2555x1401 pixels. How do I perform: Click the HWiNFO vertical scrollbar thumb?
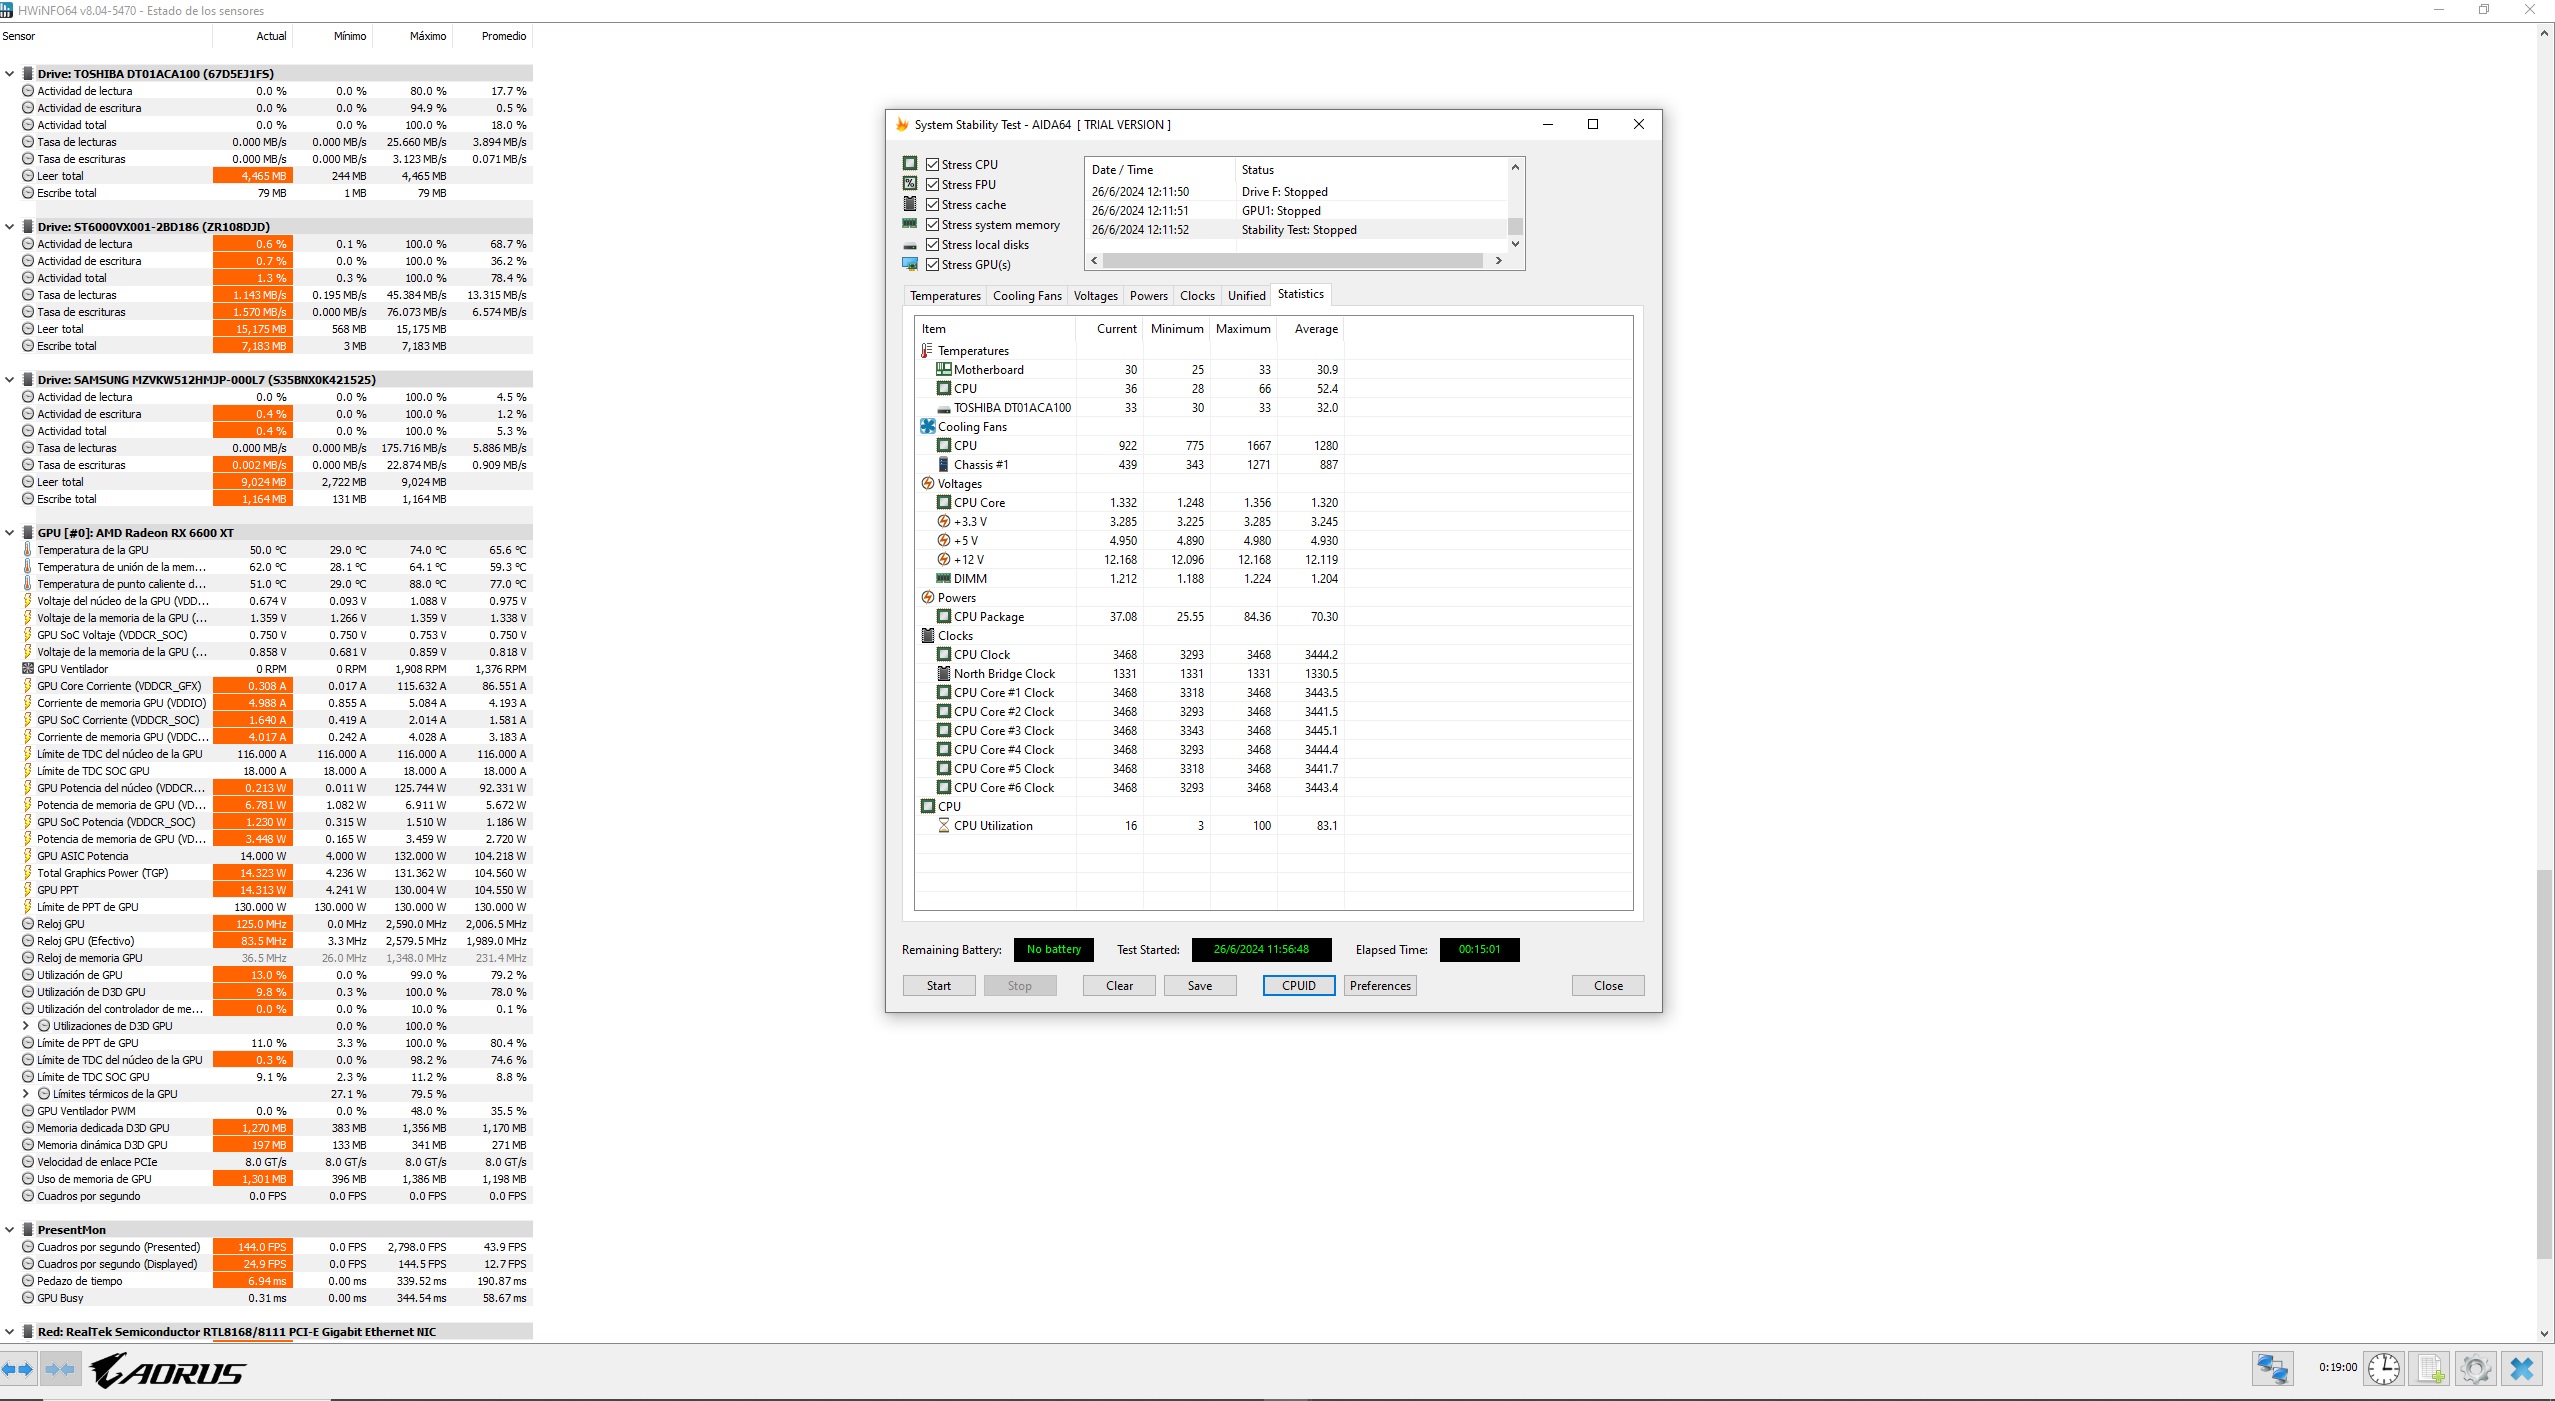2545,1064
